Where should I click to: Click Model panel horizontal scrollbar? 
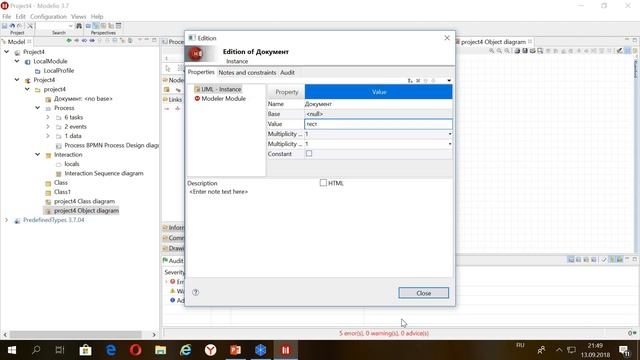click(76, 334)
